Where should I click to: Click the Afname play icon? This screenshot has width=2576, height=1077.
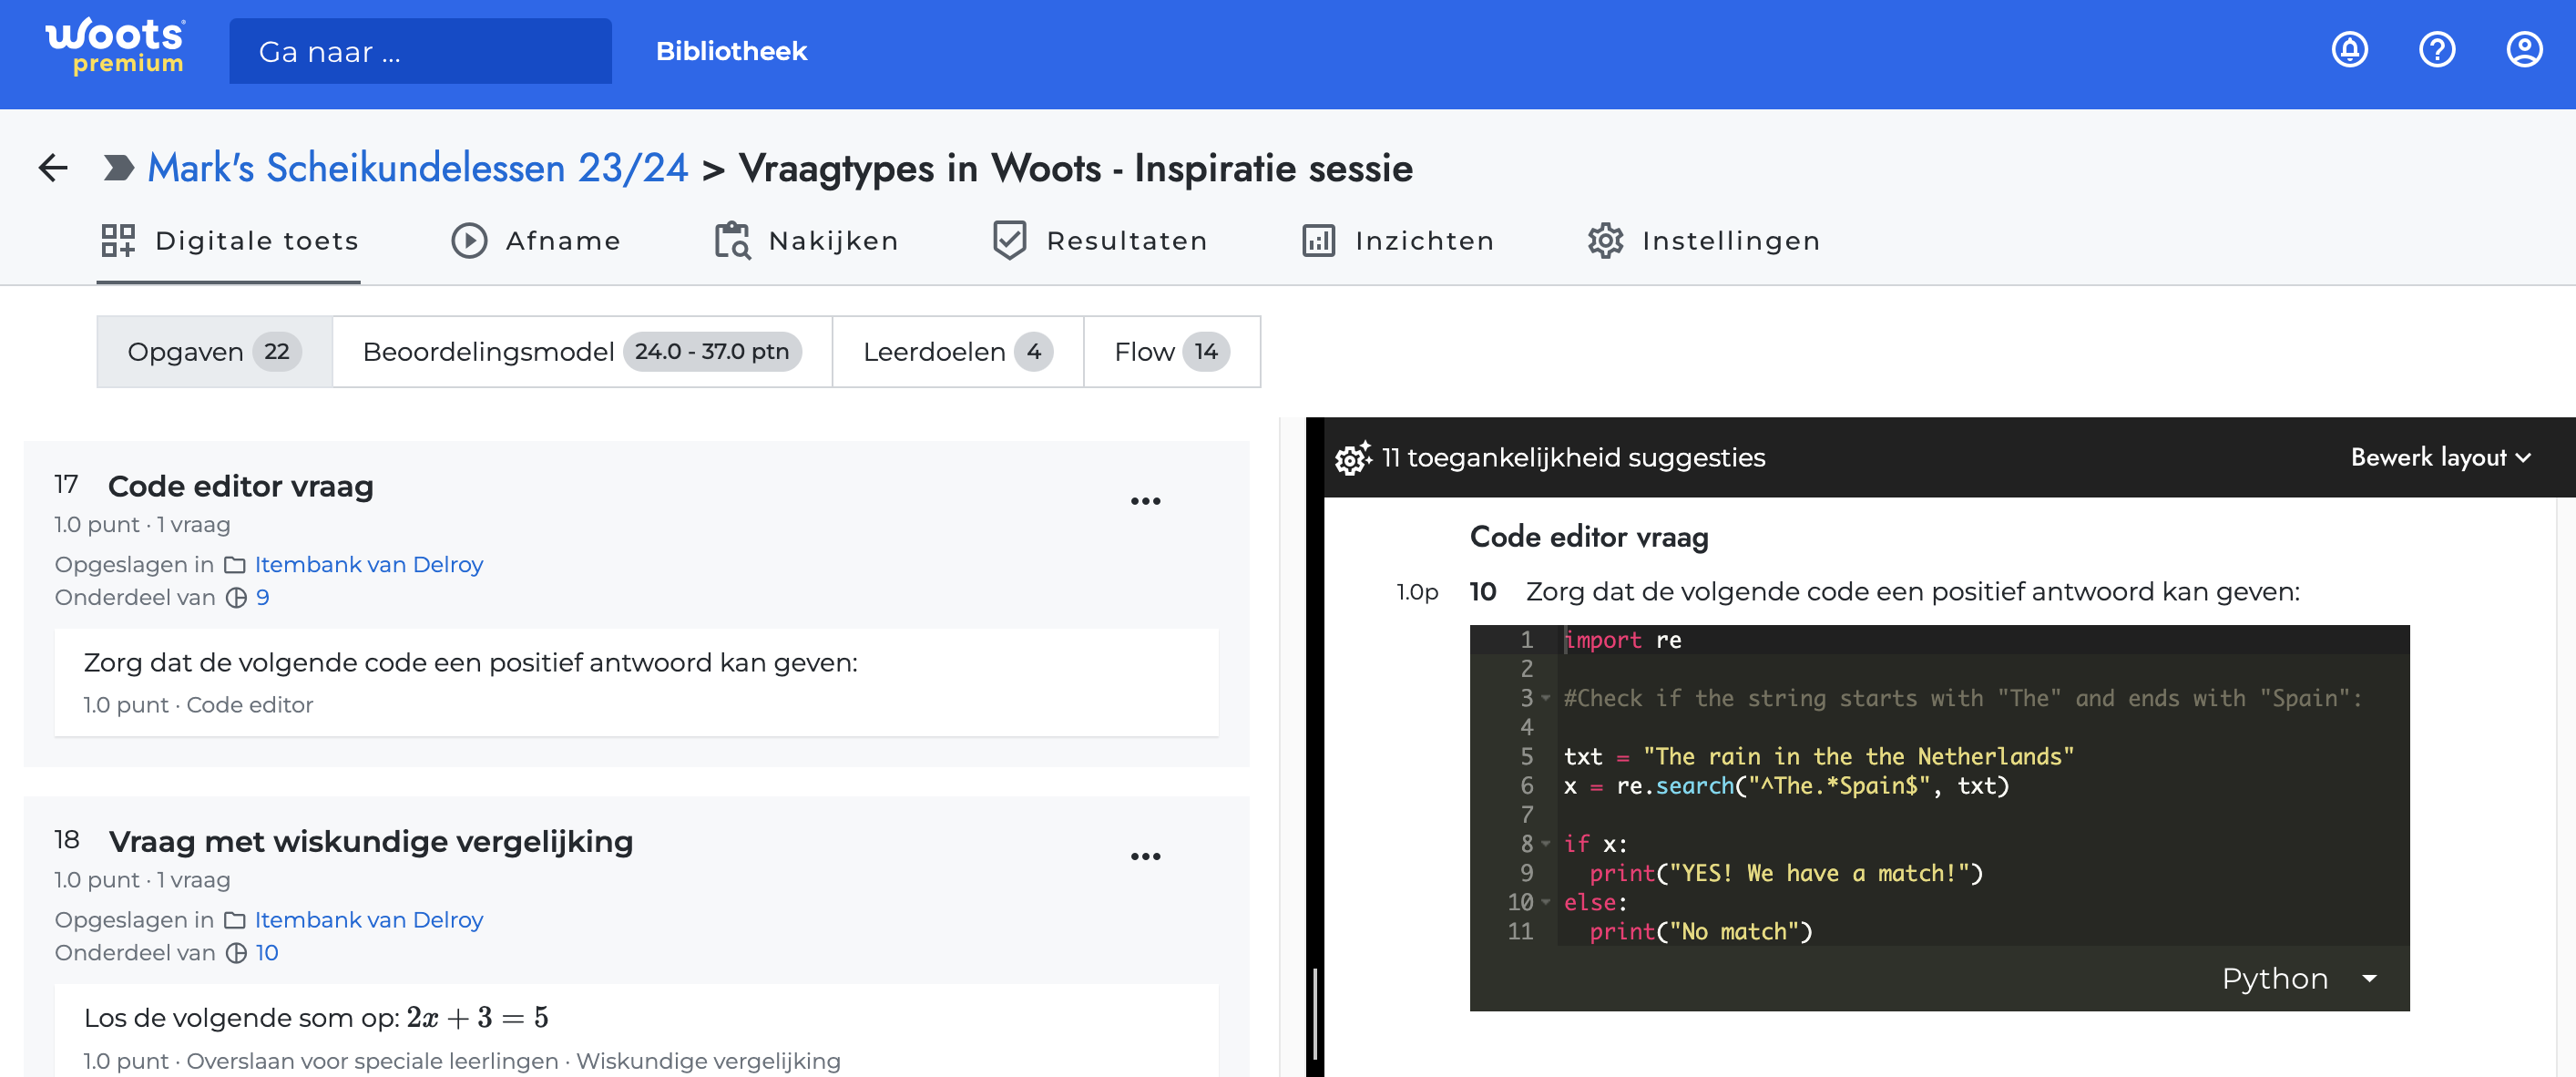pyautogui.click(x=469, y=241)
